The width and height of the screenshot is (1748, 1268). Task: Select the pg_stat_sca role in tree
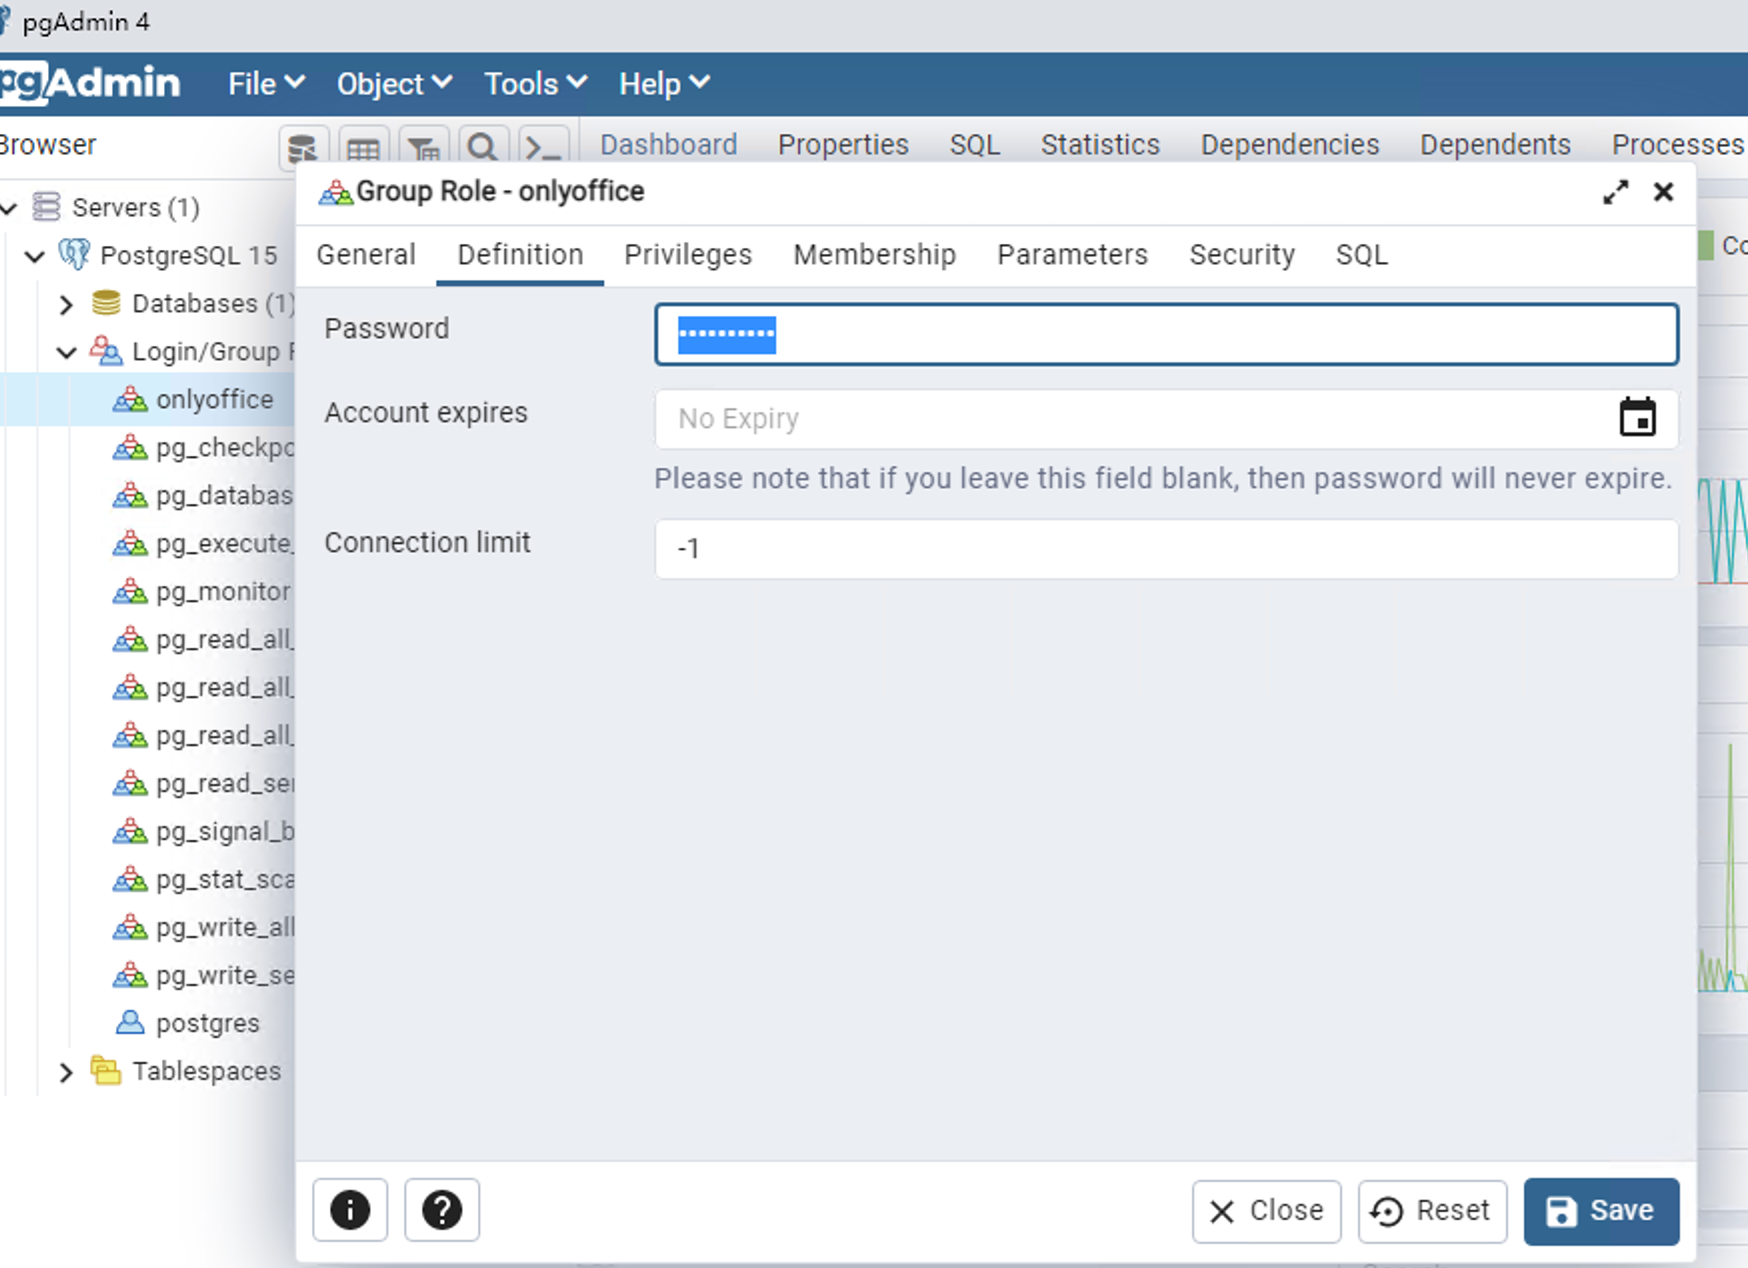pyautogui.click(x=225, y=879)
